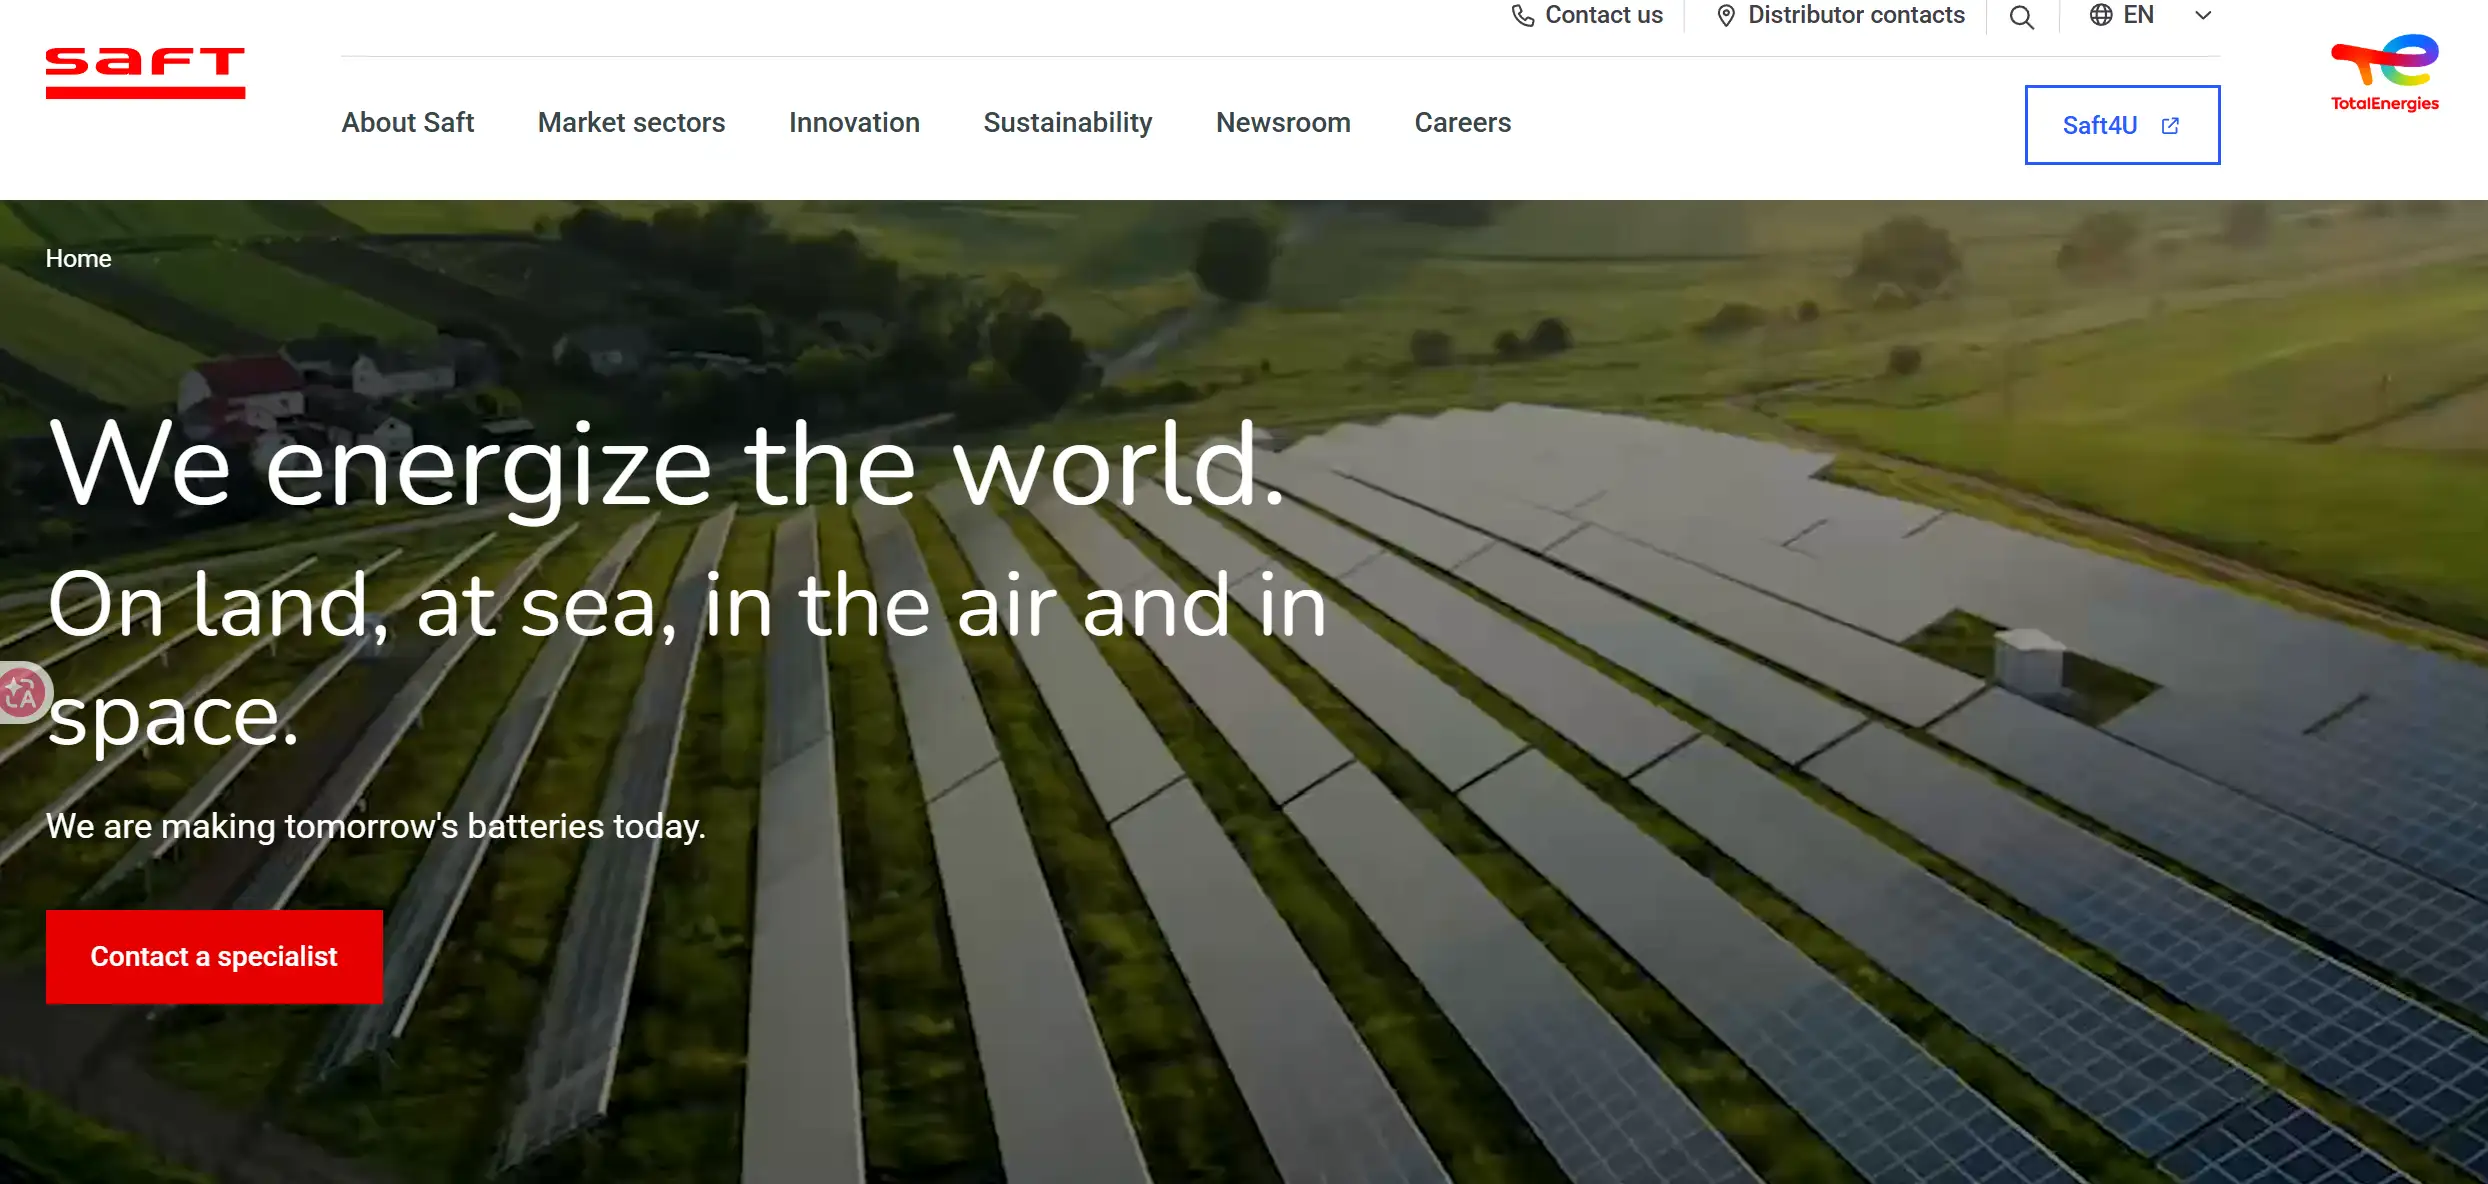This screenshot has width=2488, height=1184.
Task: Click the search magnifier icon
Action: point(2021,17)
